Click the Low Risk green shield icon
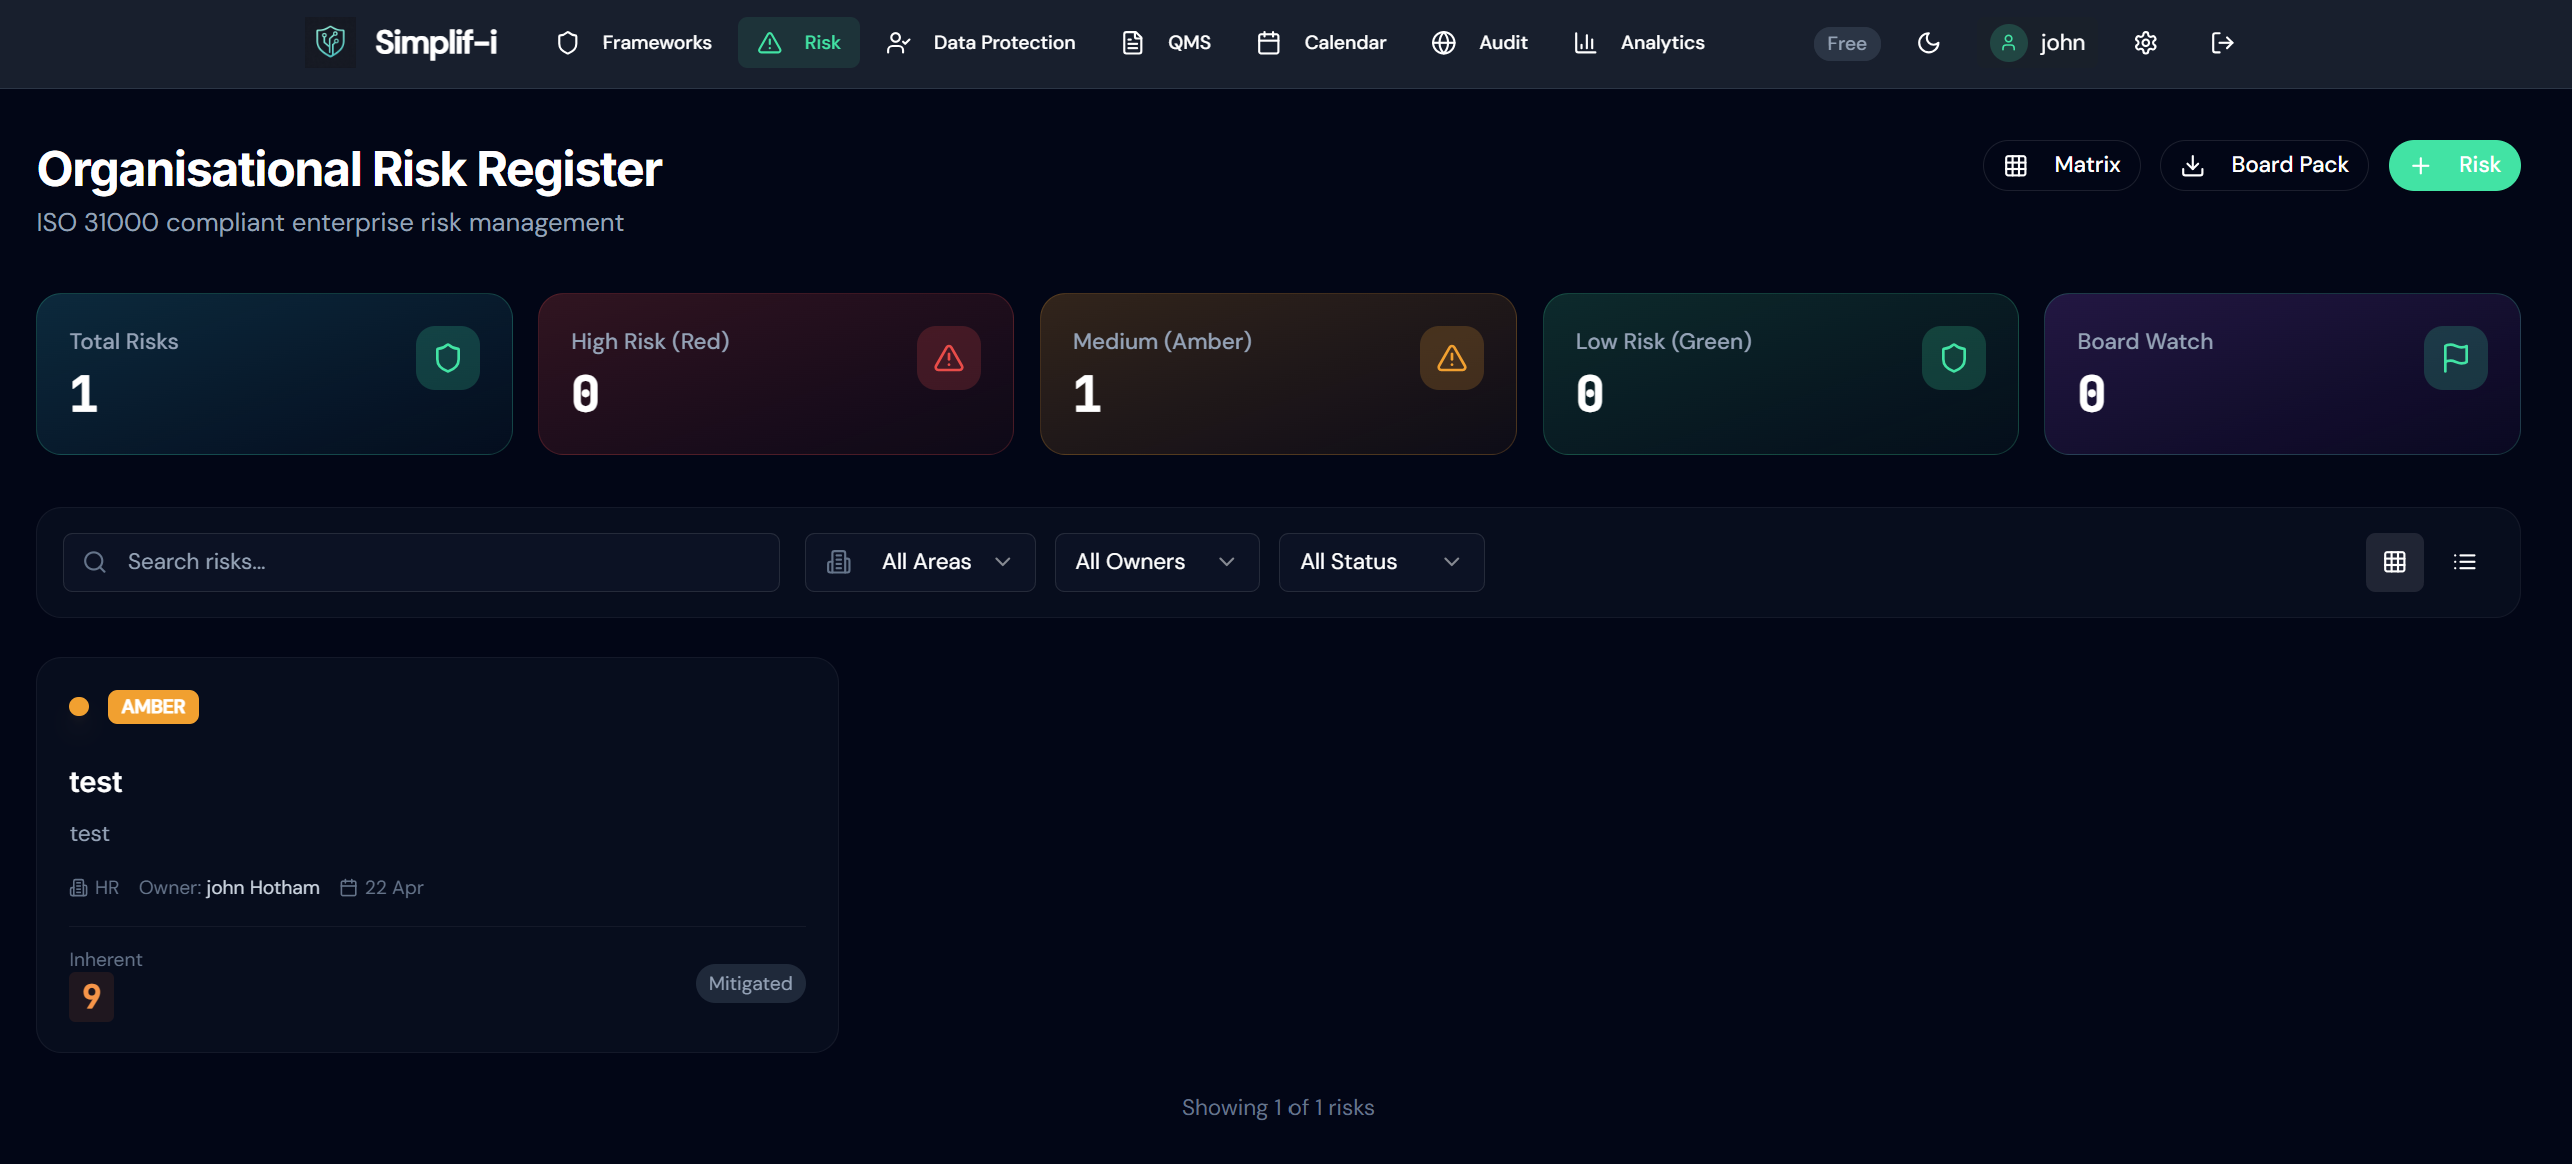Viewport: 2572px width, 1164px height. click(x=1953, y=358)
